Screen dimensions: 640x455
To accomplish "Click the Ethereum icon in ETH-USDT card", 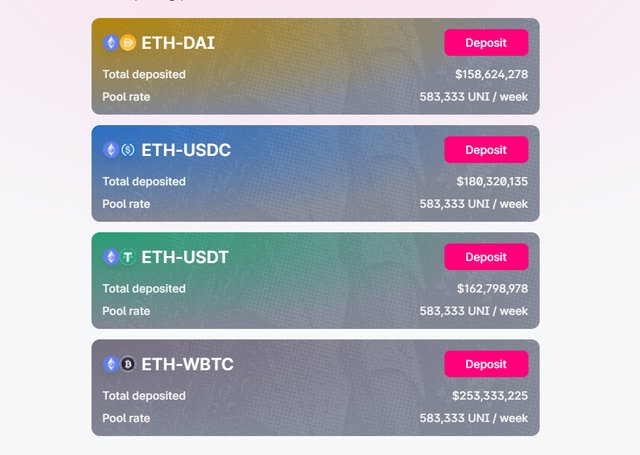I will tap(111, 257).
